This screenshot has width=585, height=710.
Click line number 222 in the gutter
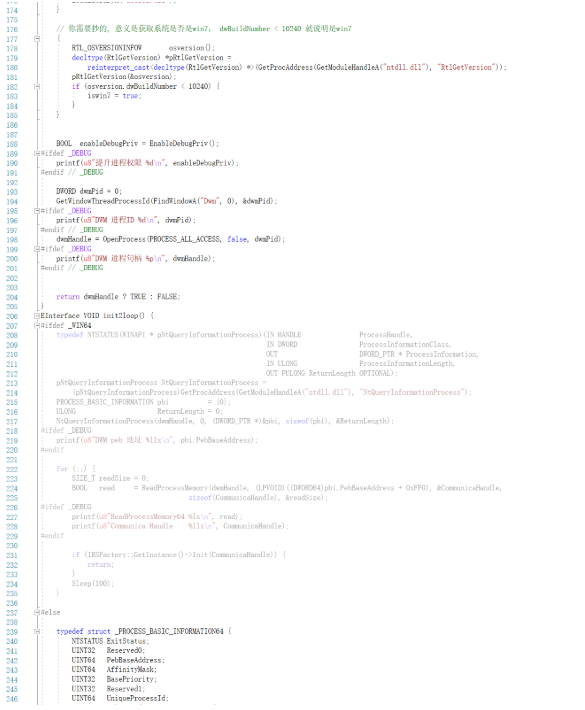tap(12, 469)
